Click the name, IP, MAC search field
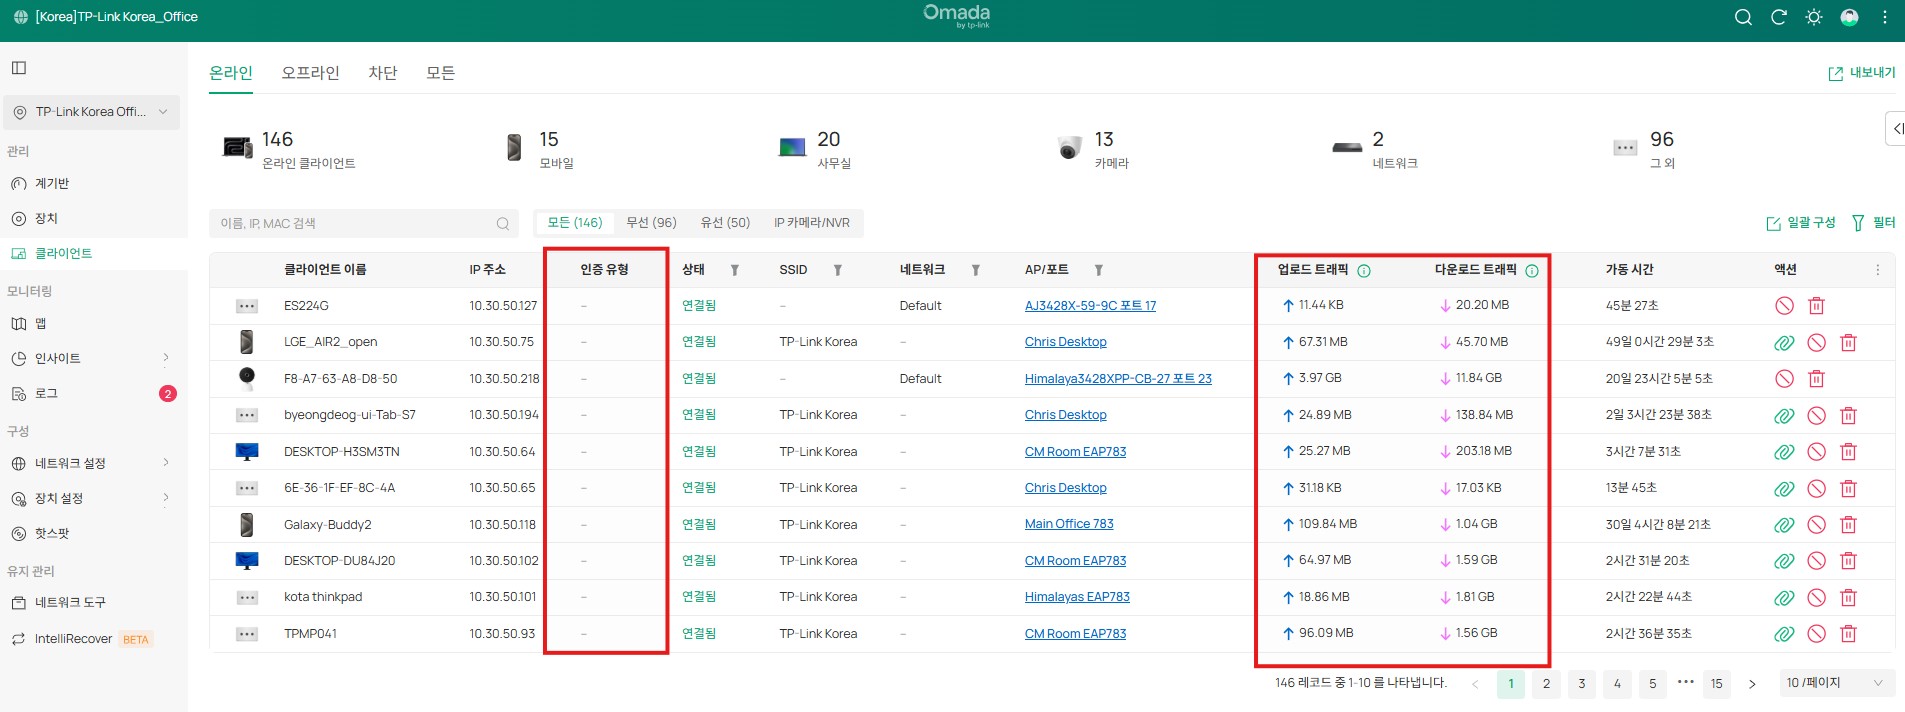 click(x=355, y=224)
